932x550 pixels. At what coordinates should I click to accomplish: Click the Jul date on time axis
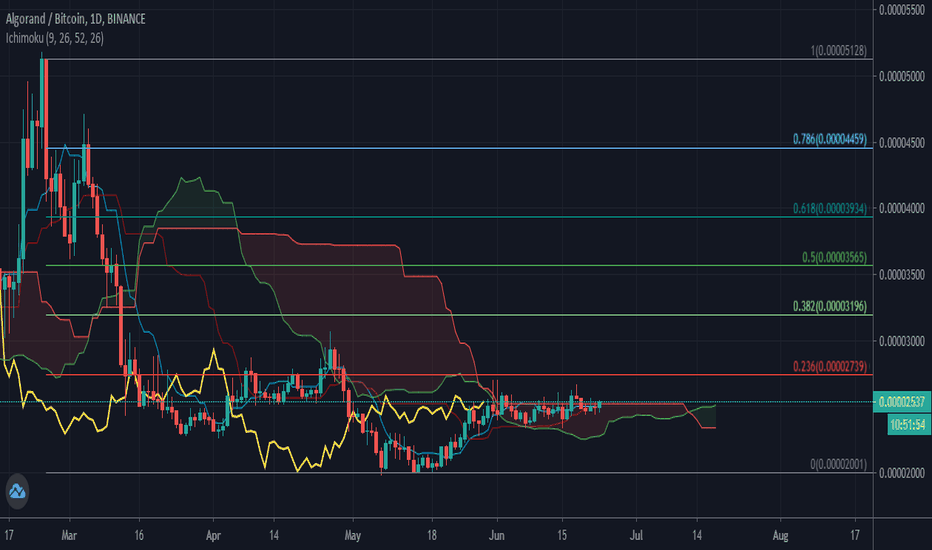[636, 535]
